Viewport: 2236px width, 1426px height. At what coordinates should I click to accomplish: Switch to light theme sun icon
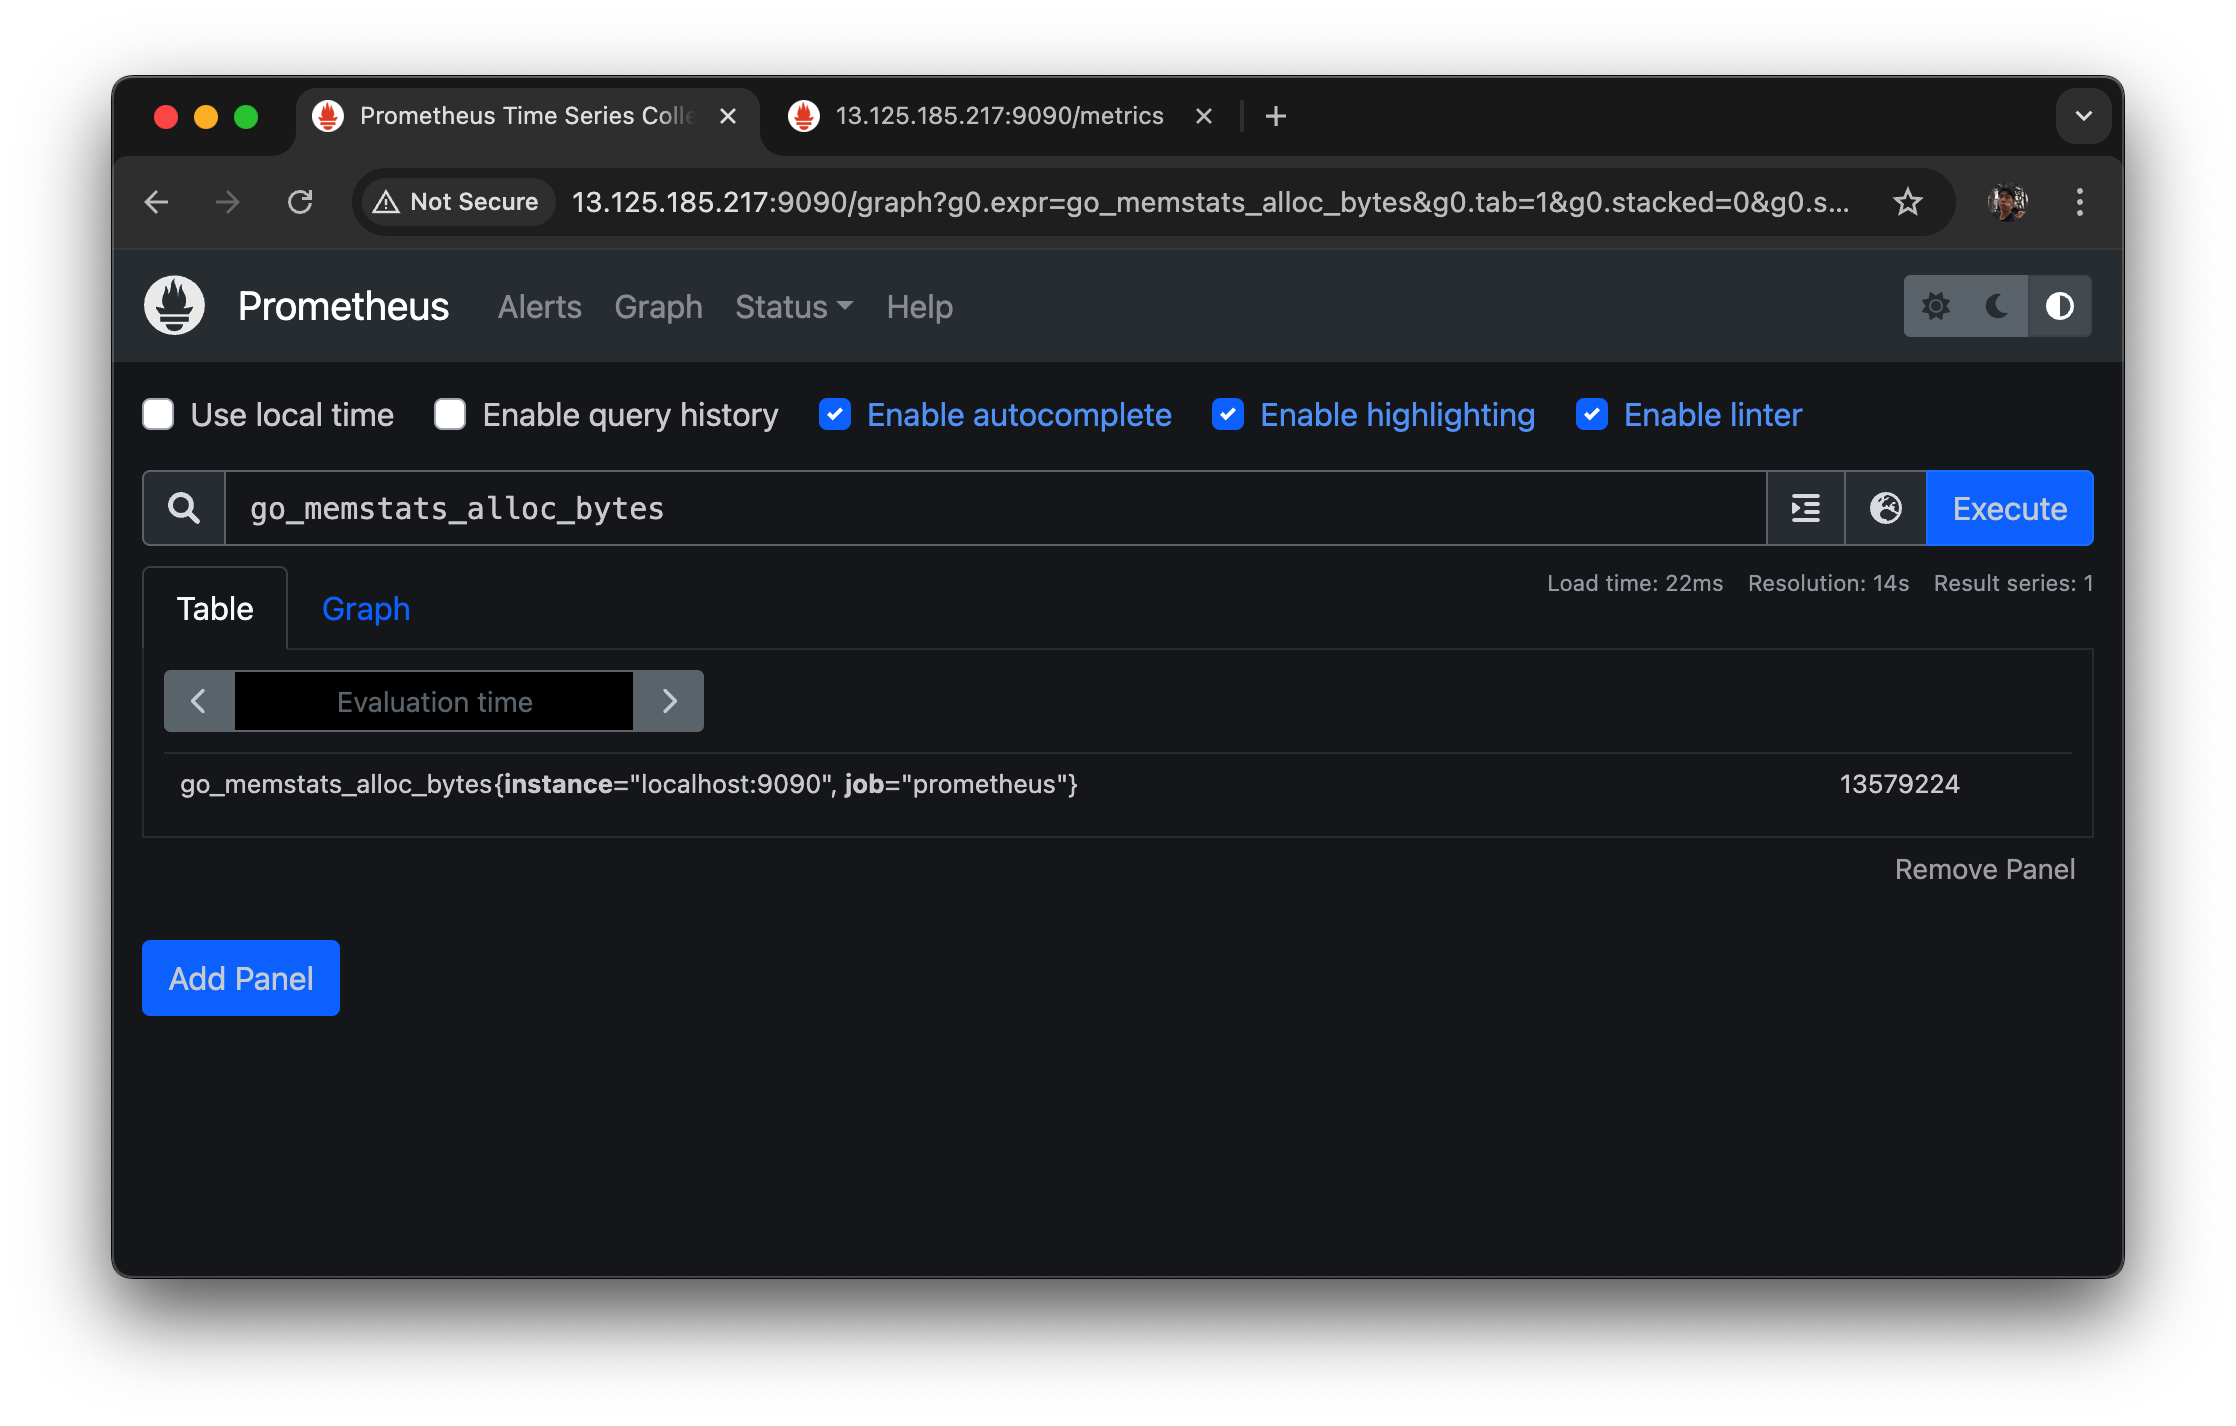click(1936, 306)
